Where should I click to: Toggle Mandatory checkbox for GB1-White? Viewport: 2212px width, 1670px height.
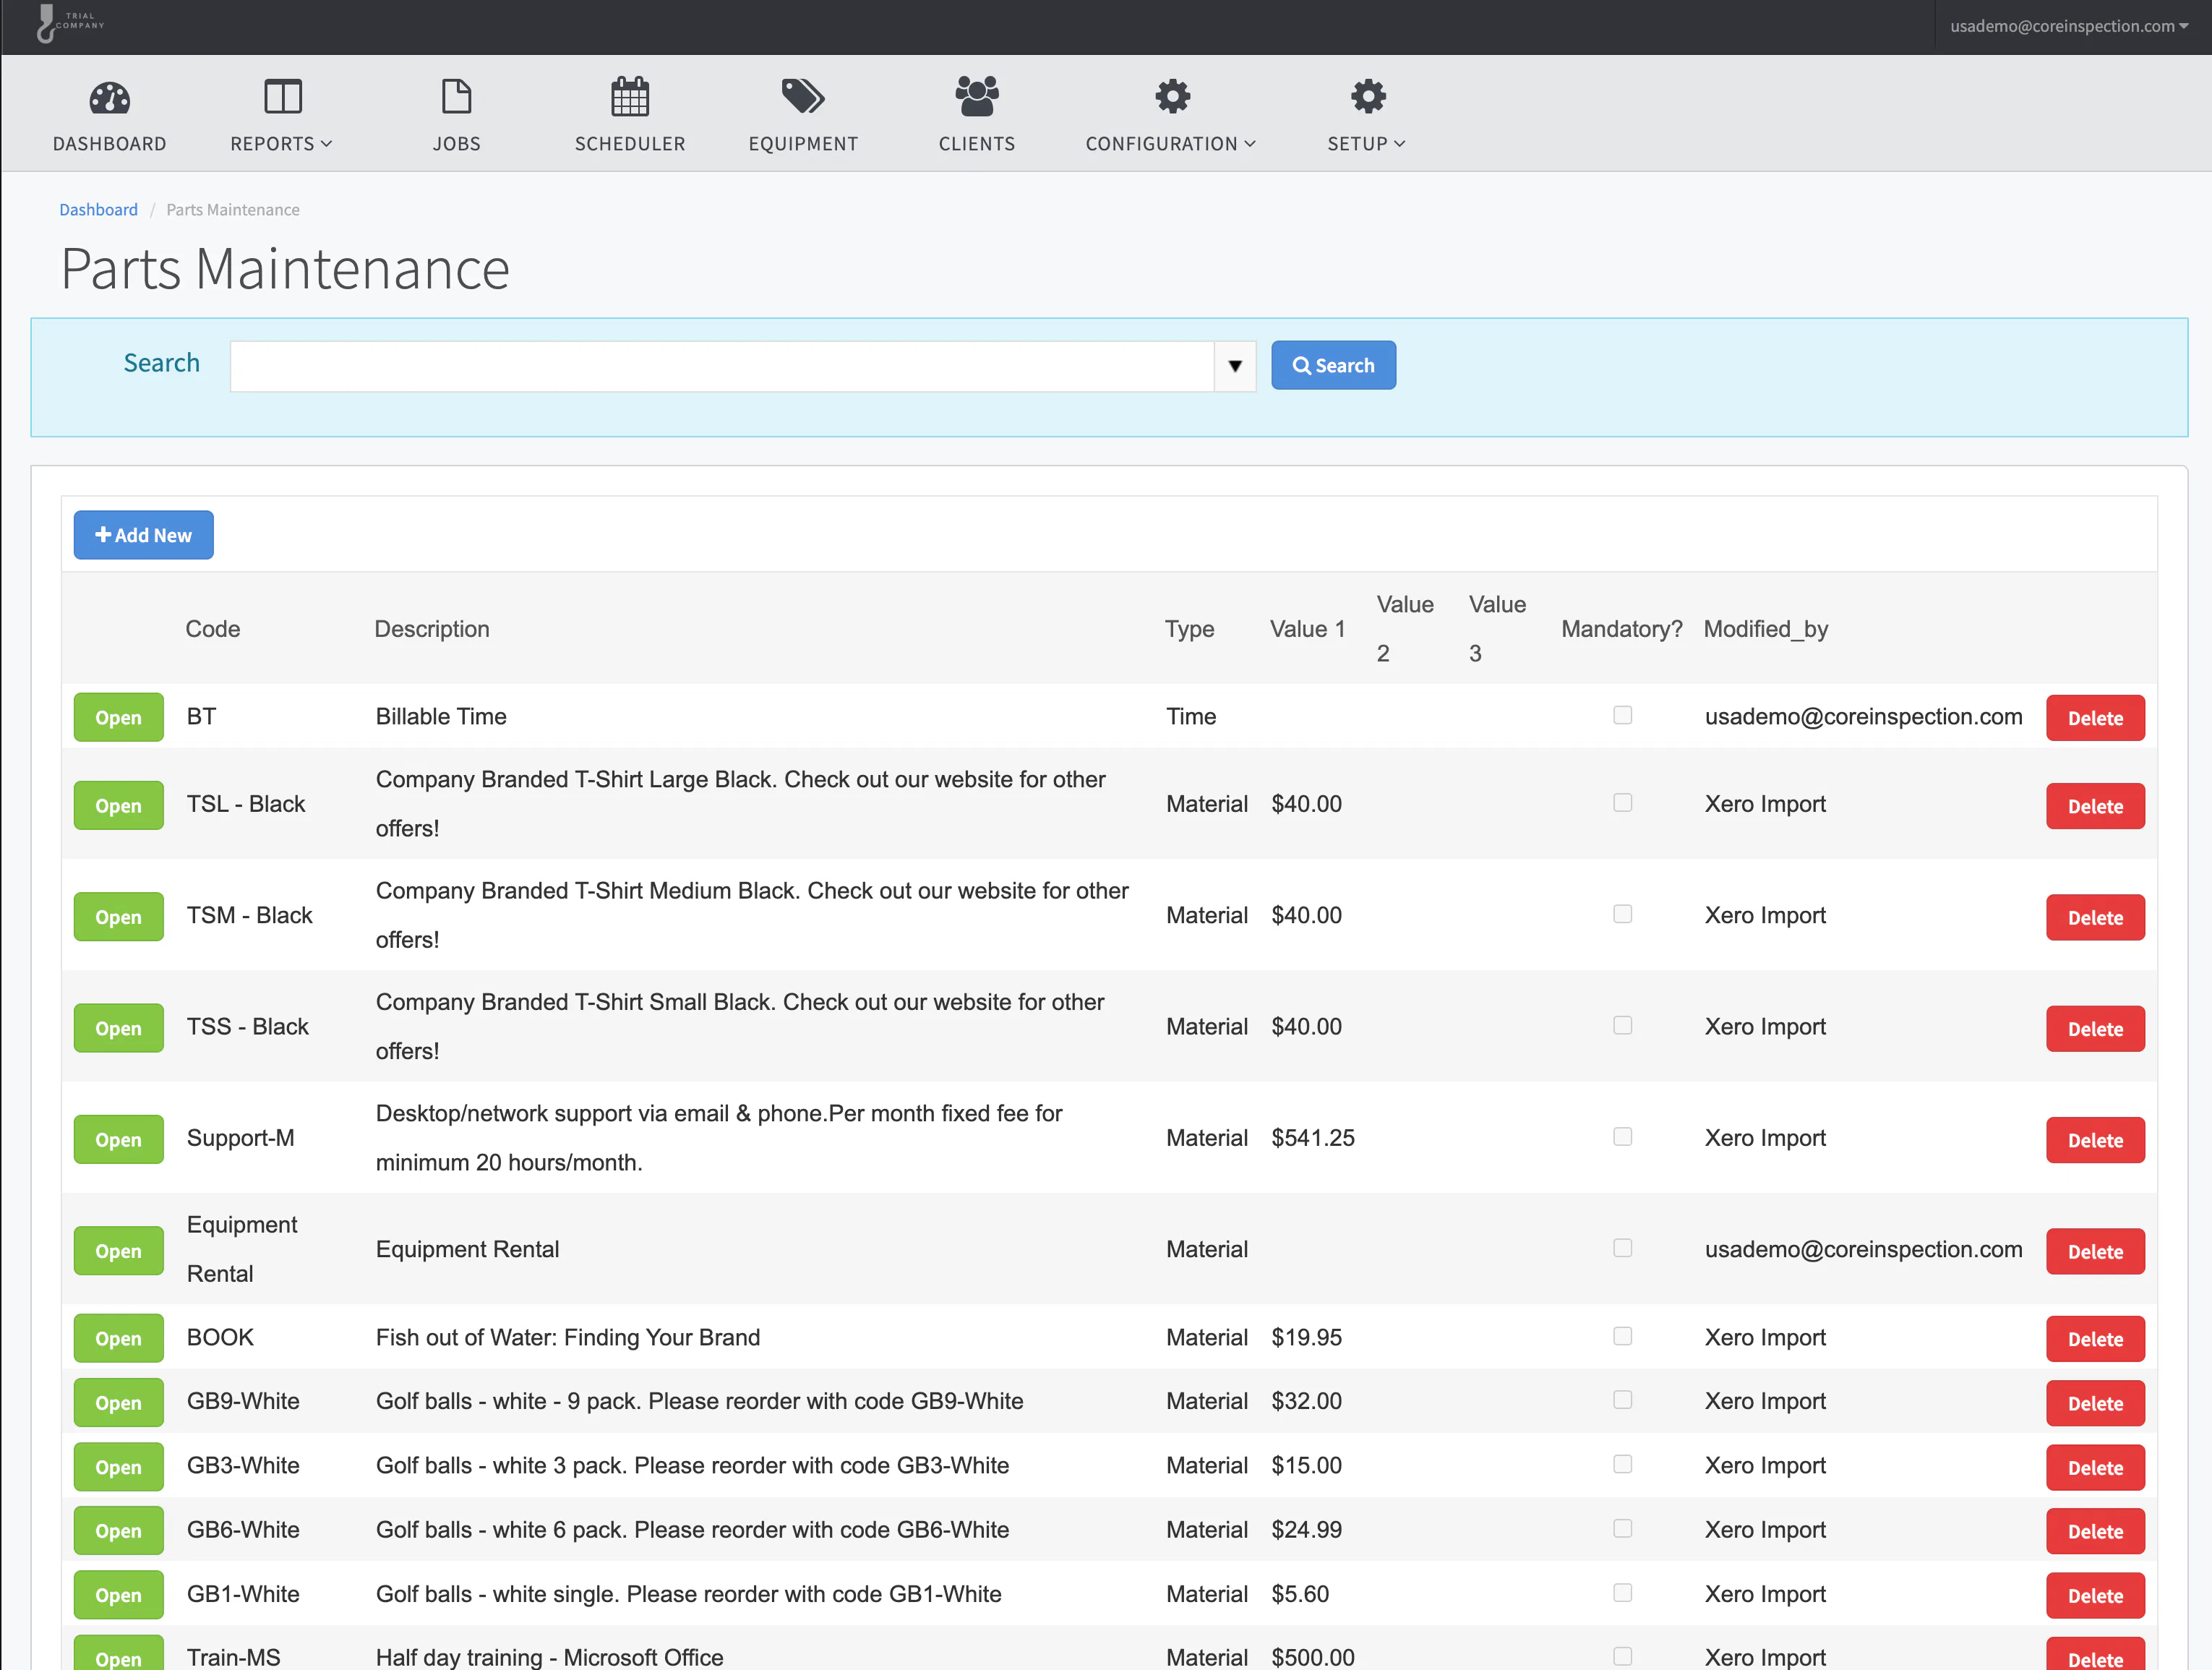(x=1622, y=1592)
